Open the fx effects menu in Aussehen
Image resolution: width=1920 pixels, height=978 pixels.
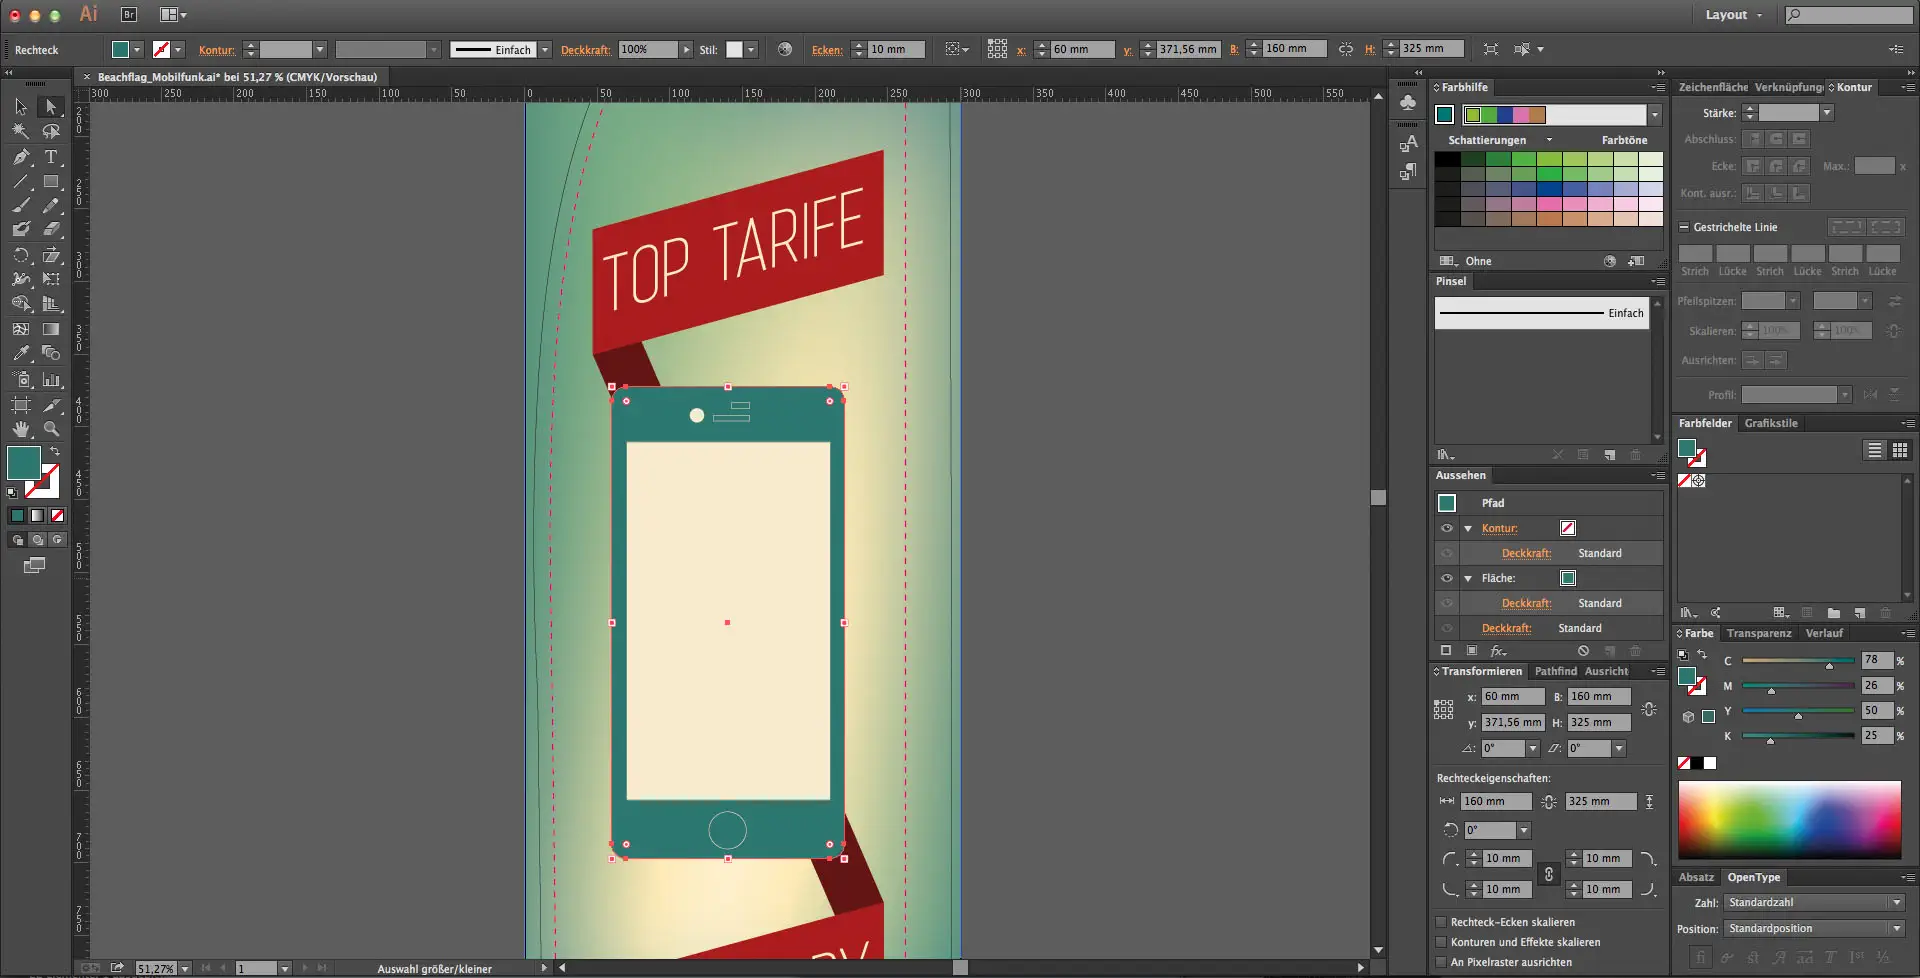1498,651
